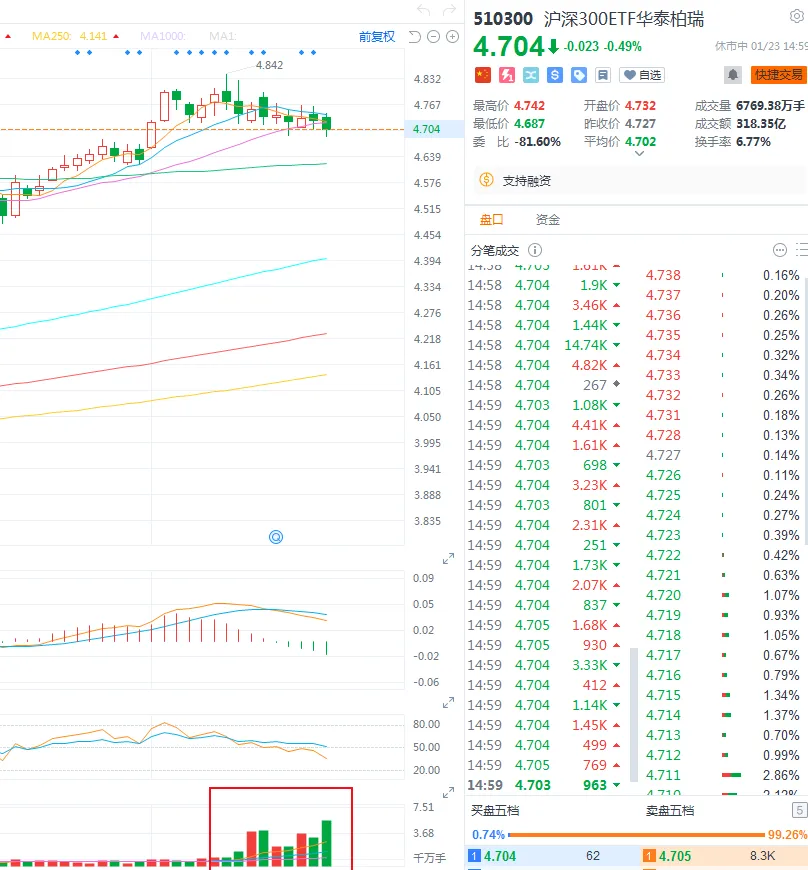Select the 14.74K trade row
This screenshot has height=870, width=808.
[543, 345]
